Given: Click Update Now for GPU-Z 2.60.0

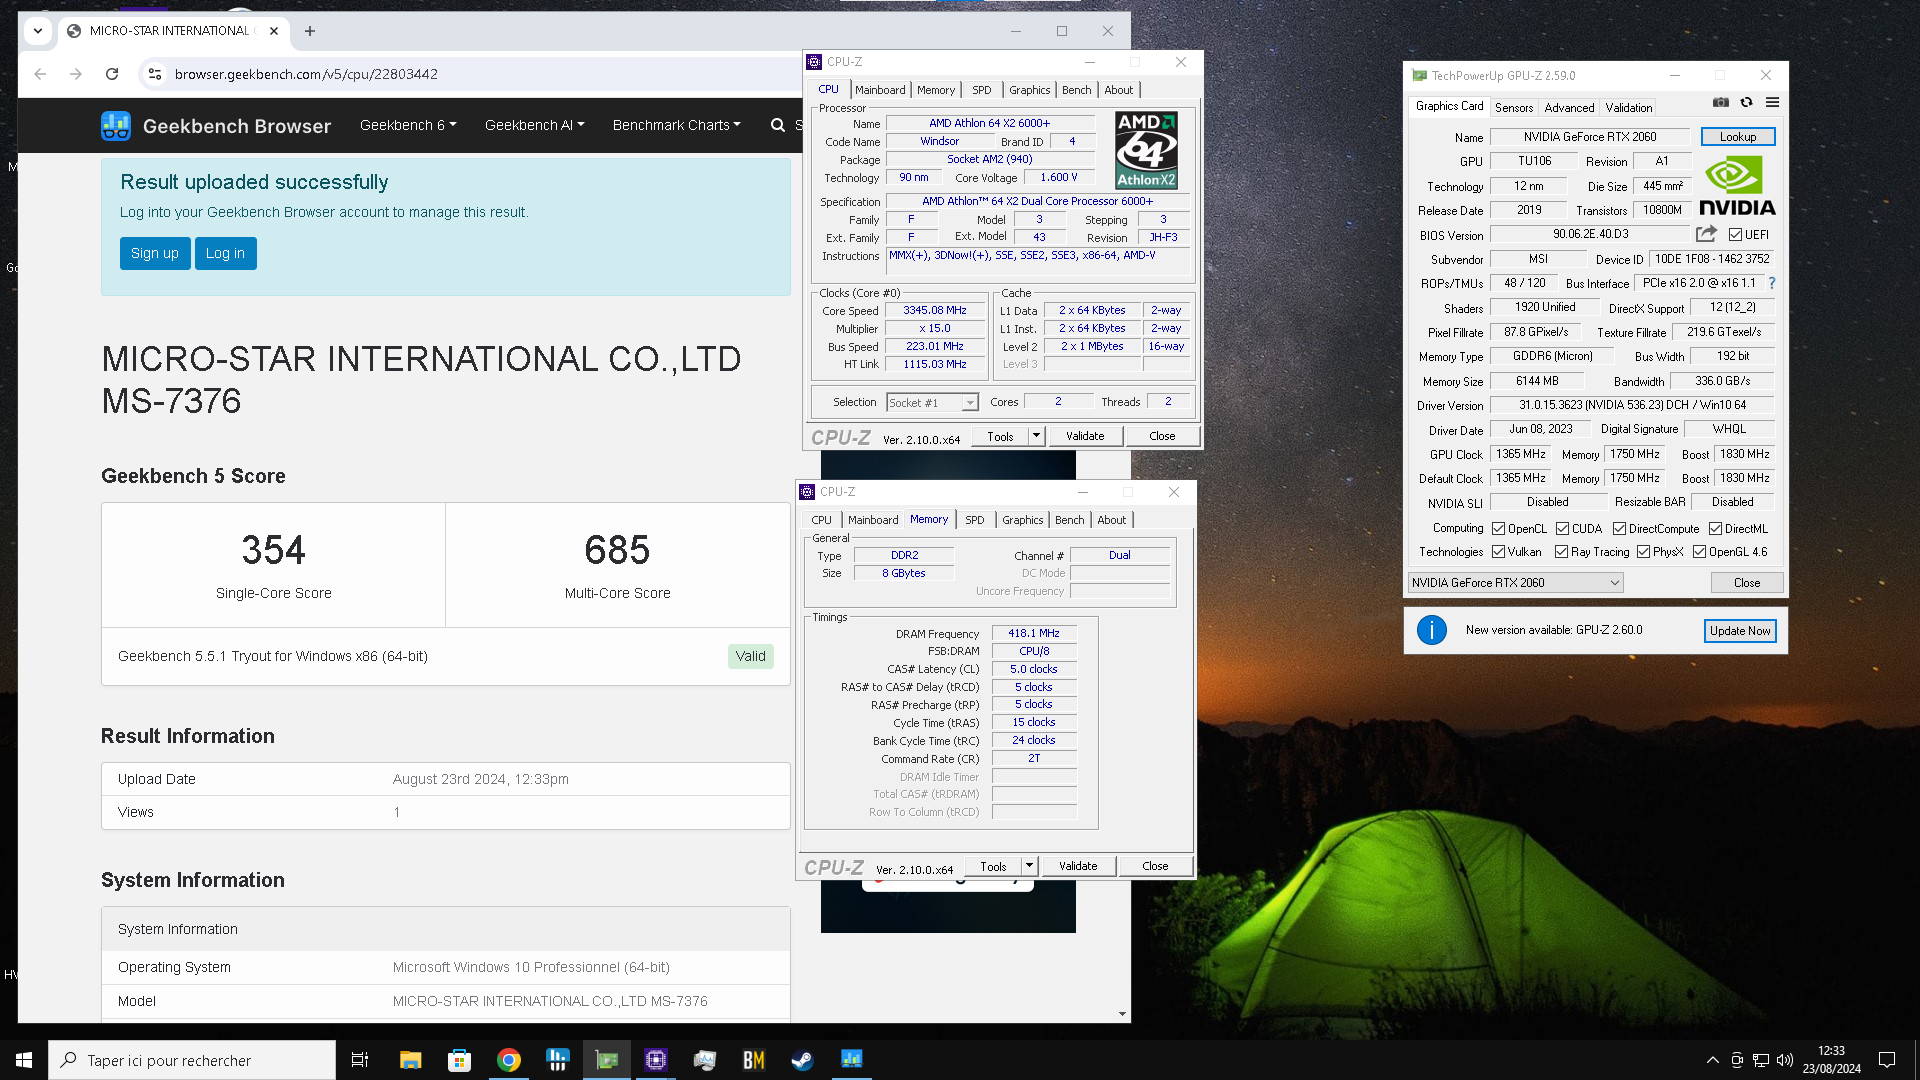Looking at the screenshot, I should click(x=1740, y=630).
